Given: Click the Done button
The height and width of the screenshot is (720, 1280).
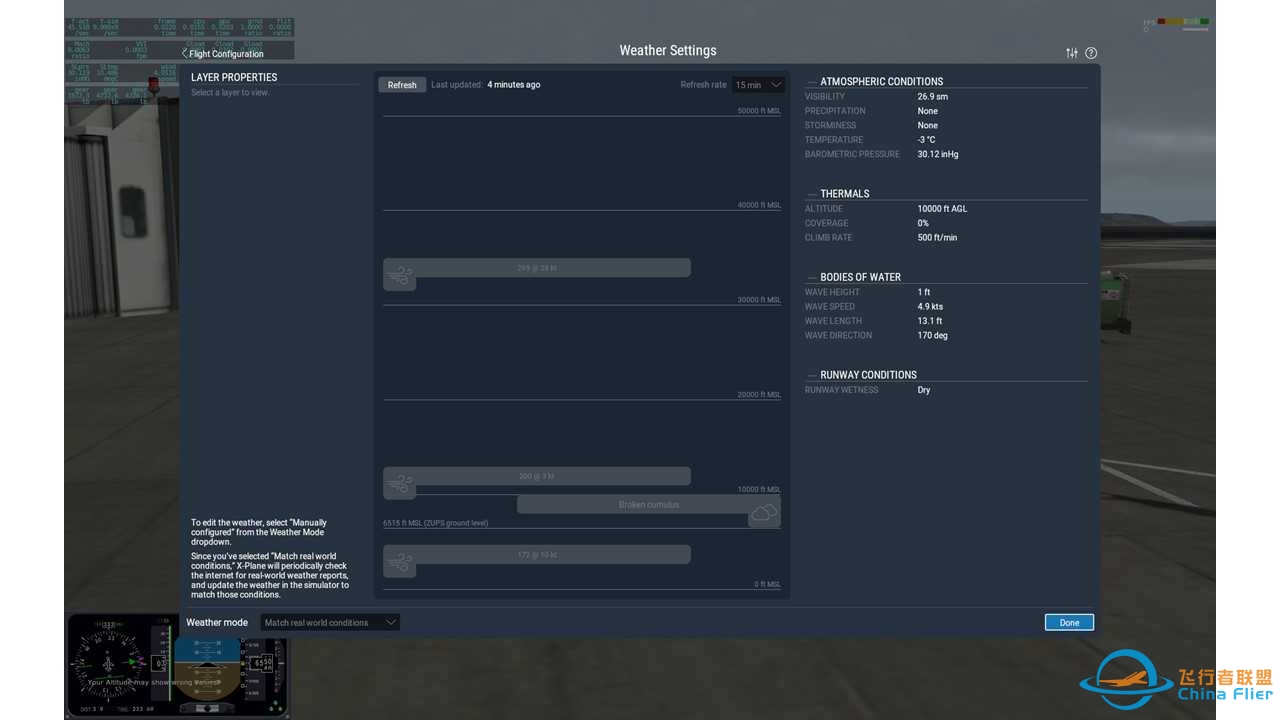Looking at the screenshot, I should [x=1069, y=622].
